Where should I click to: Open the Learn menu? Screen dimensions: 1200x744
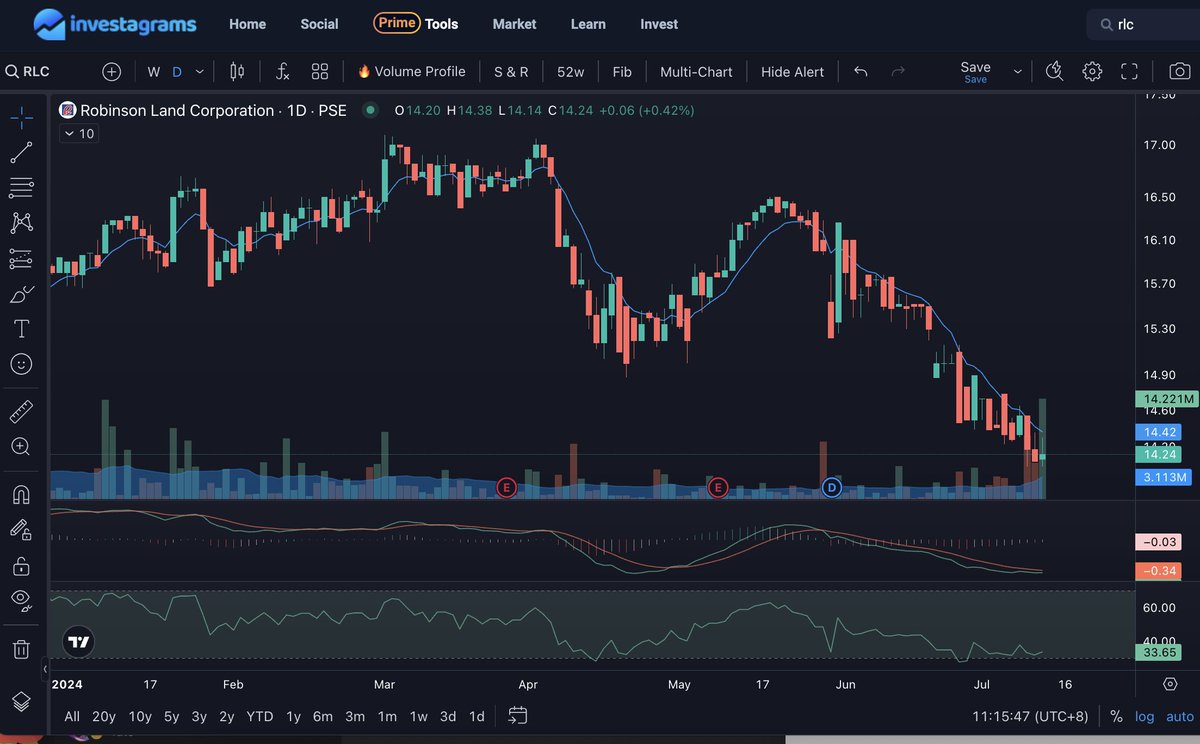click(x=588, y=24)
